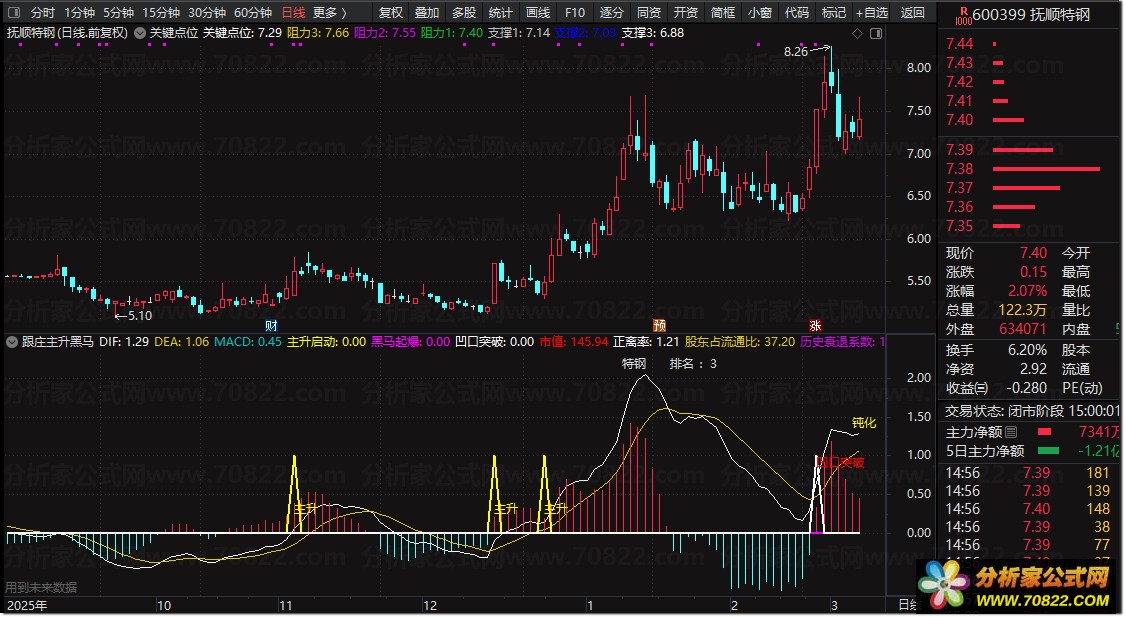Click the diamond icon above the price chart

pos(857,33)
